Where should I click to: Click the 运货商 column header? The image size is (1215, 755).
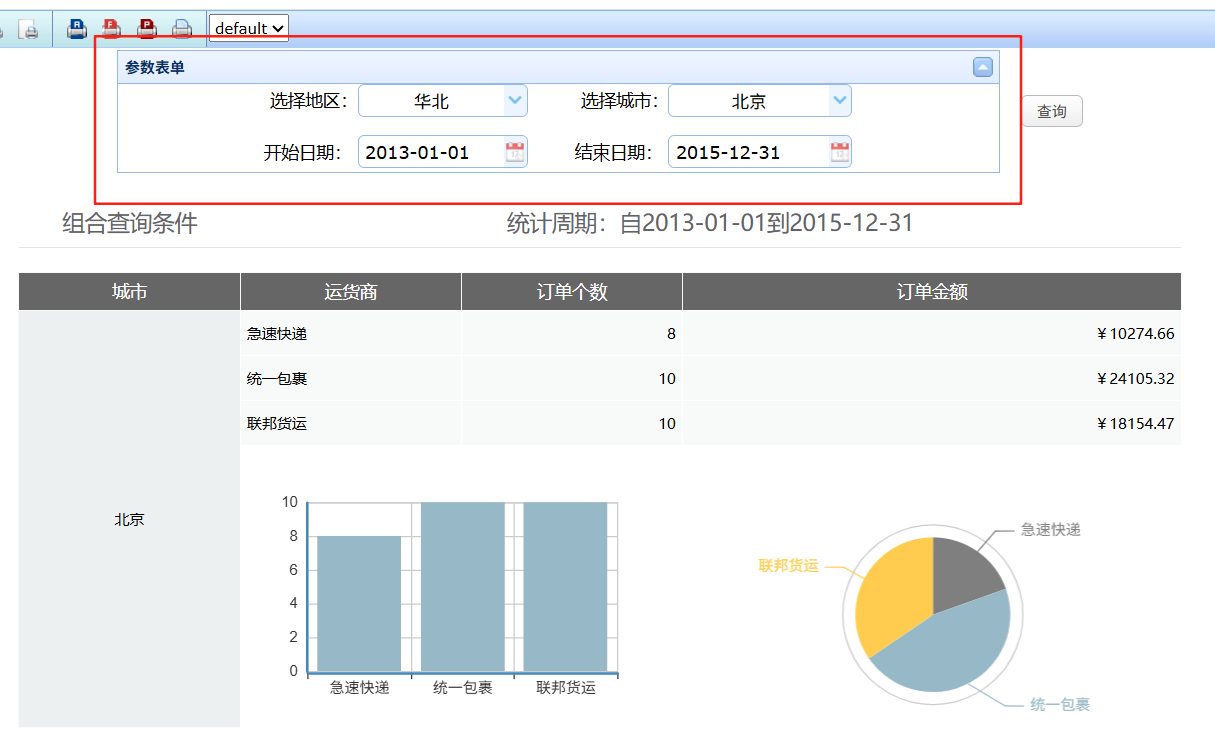point(350,292)
